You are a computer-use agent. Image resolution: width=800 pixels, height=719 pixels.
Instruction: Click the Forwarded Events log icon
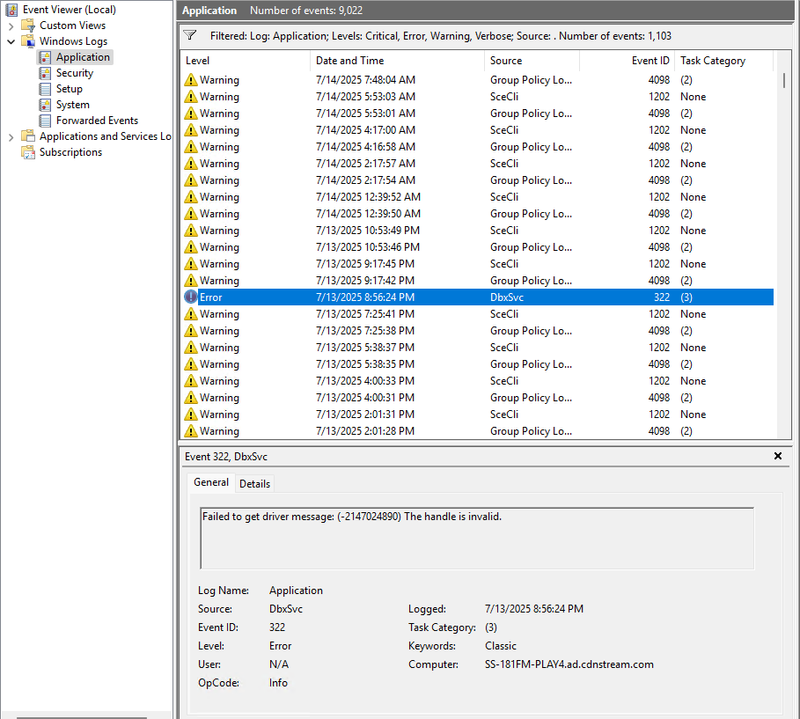[45, 121]
